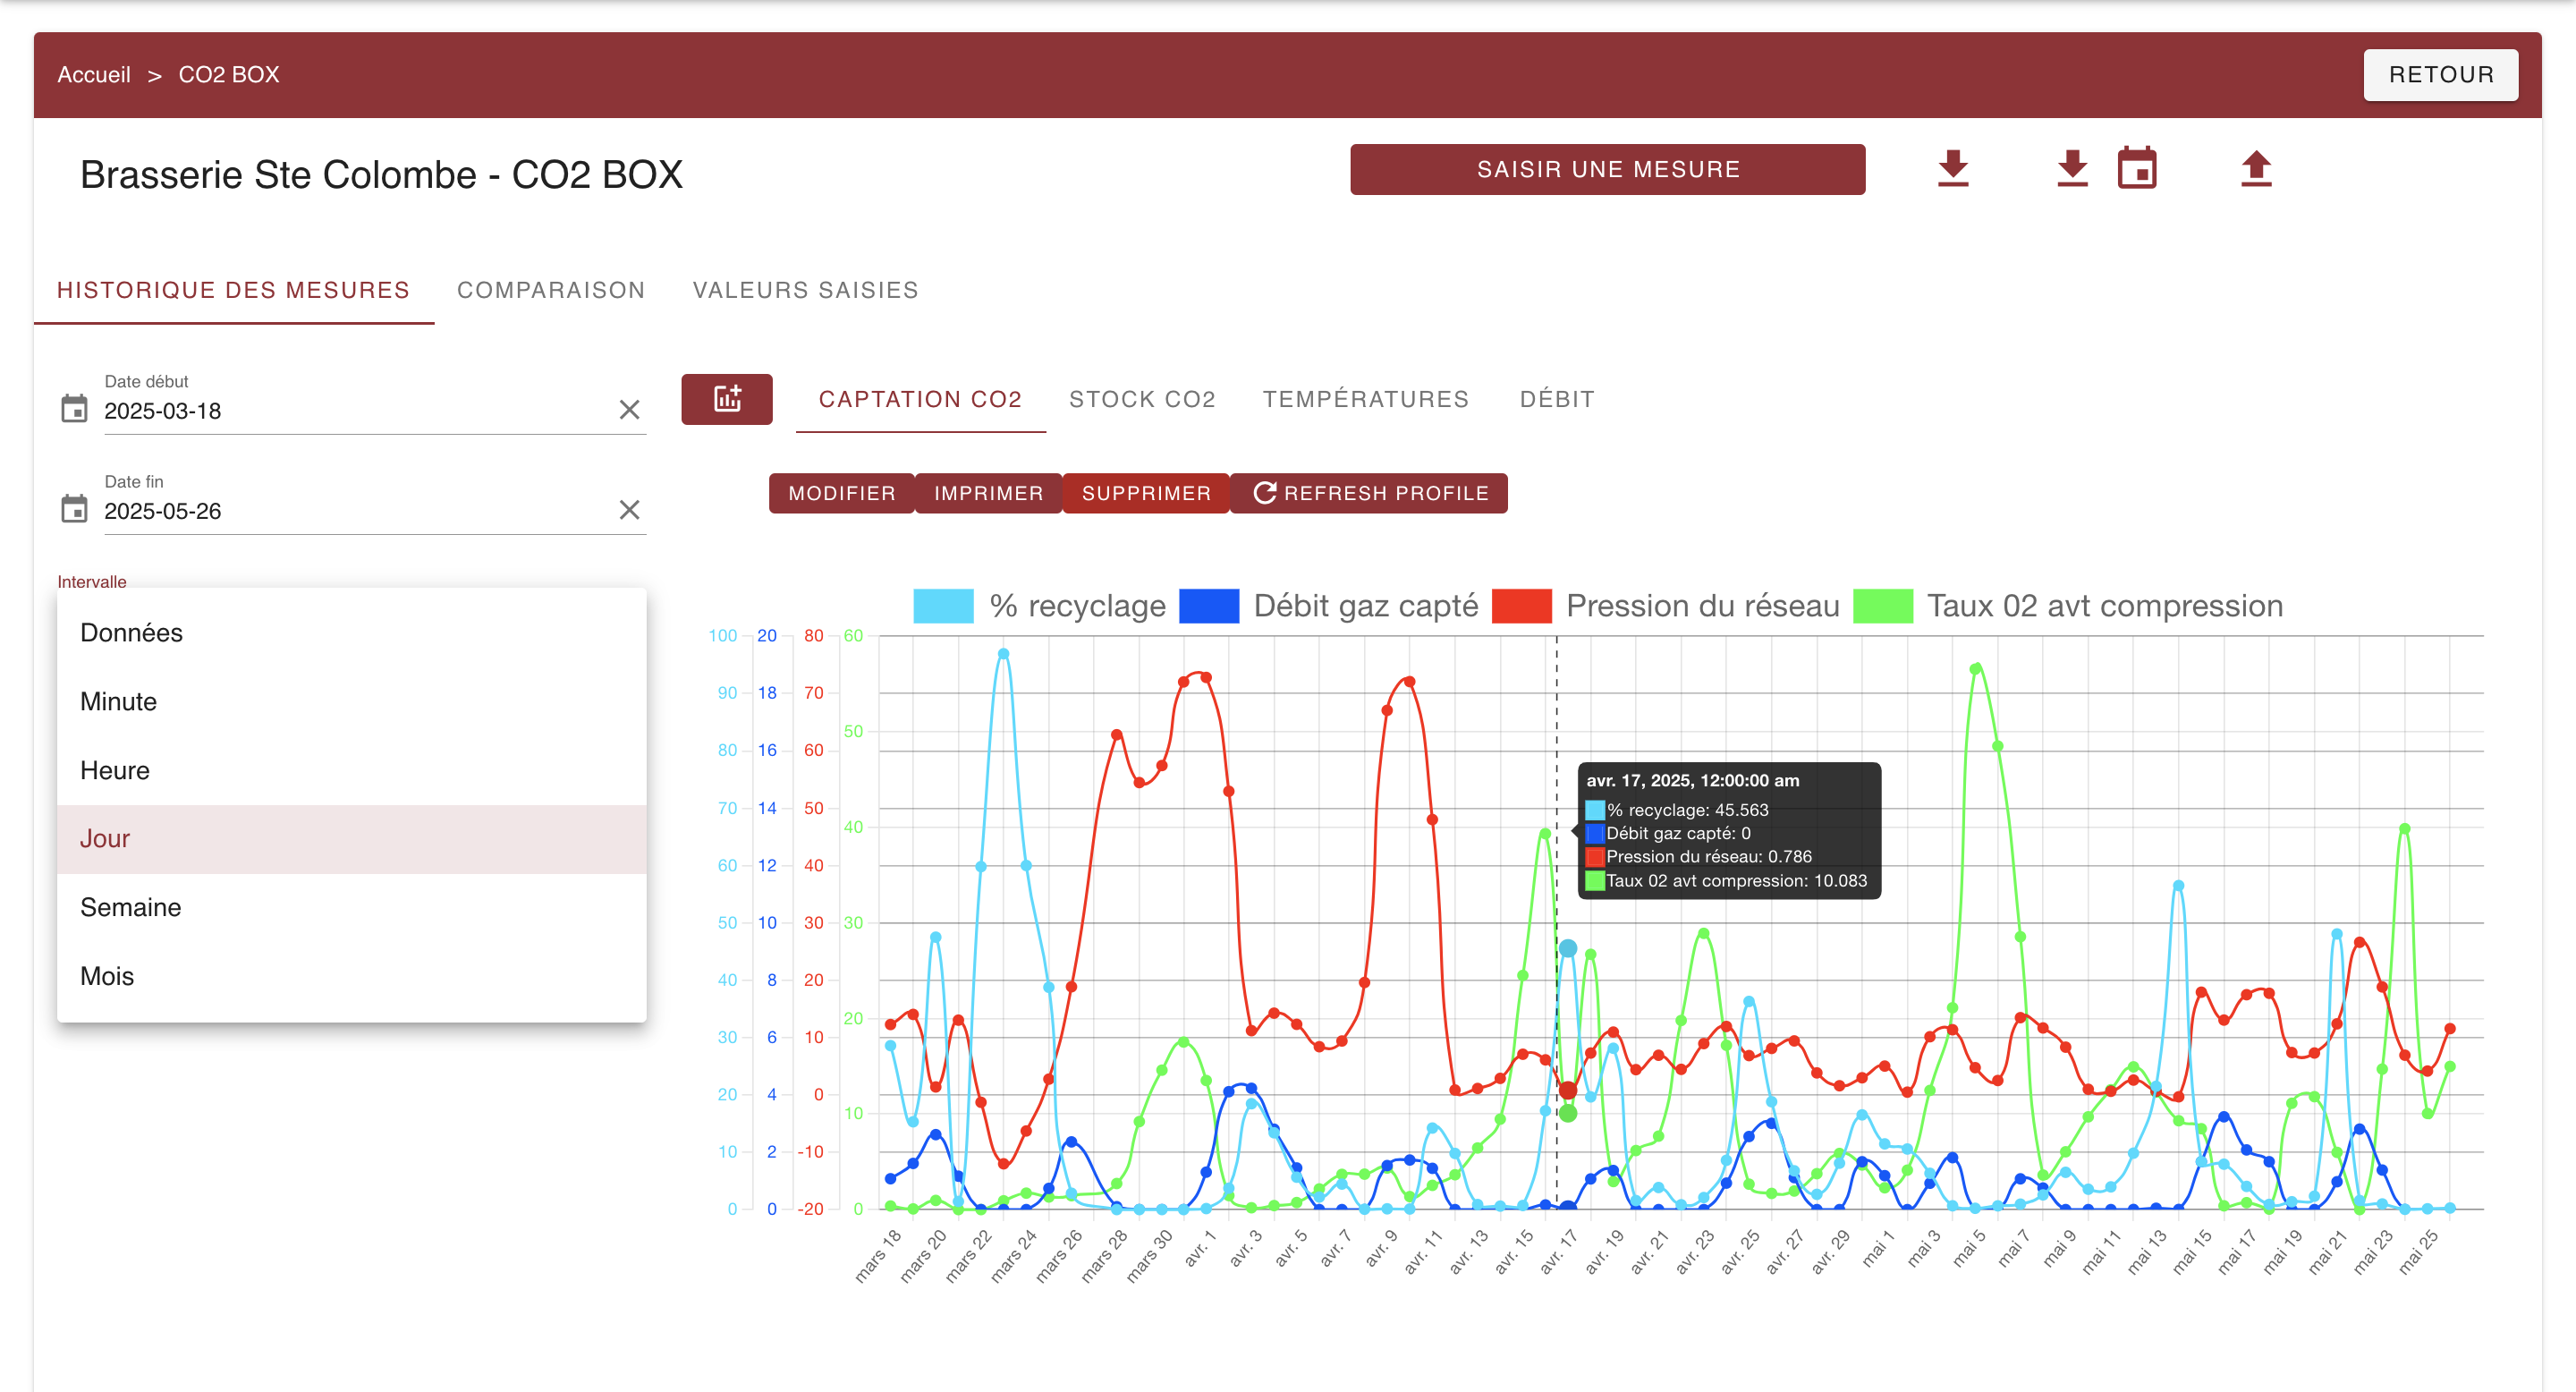Open the calendar event icon in header
The image size is (2576, 1392).
[2136, 168]
